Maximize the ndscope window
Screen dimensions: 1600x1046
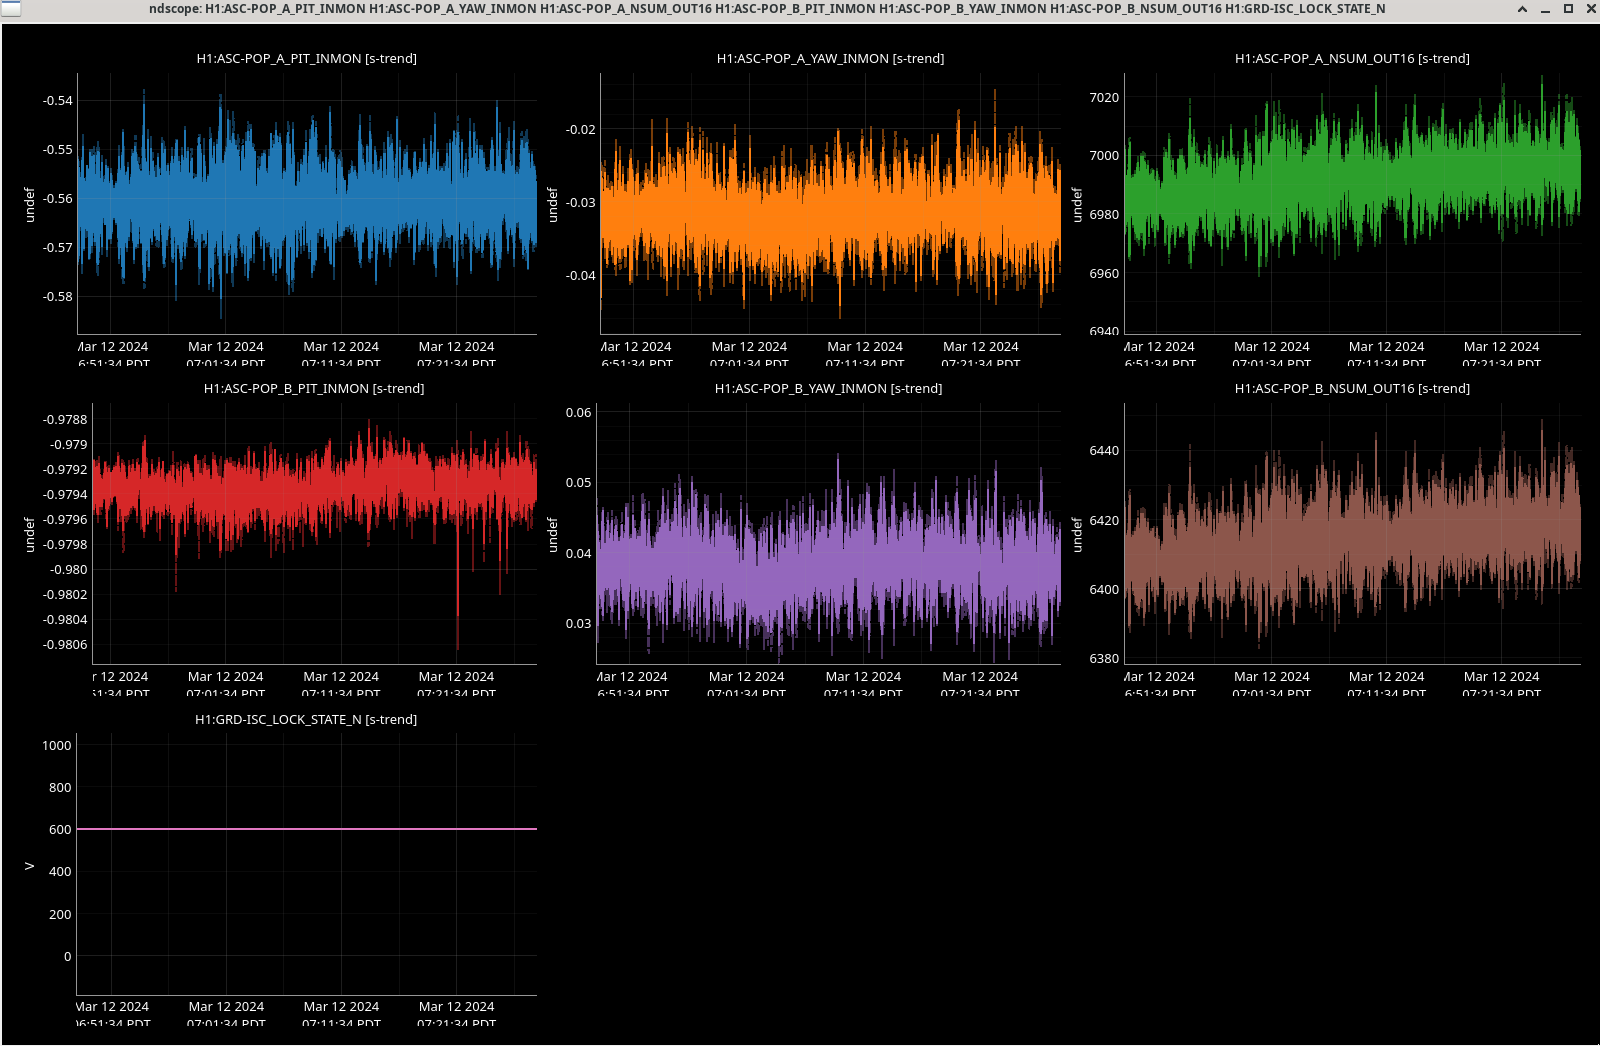1568,9
